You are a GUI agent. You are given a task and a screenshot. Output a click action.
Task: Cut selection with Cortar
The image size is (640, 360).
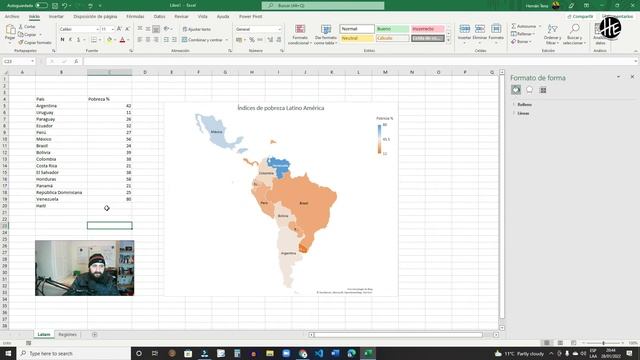(x=27, y=27)
